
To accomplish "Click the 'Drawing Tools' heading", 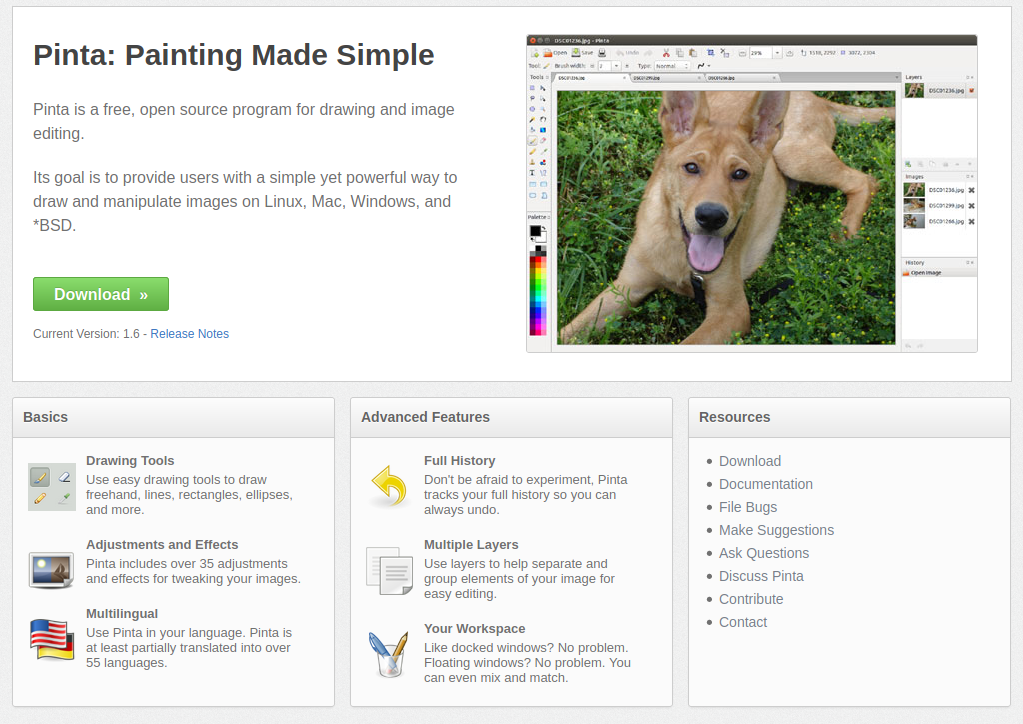I will (x=130, y=460).
